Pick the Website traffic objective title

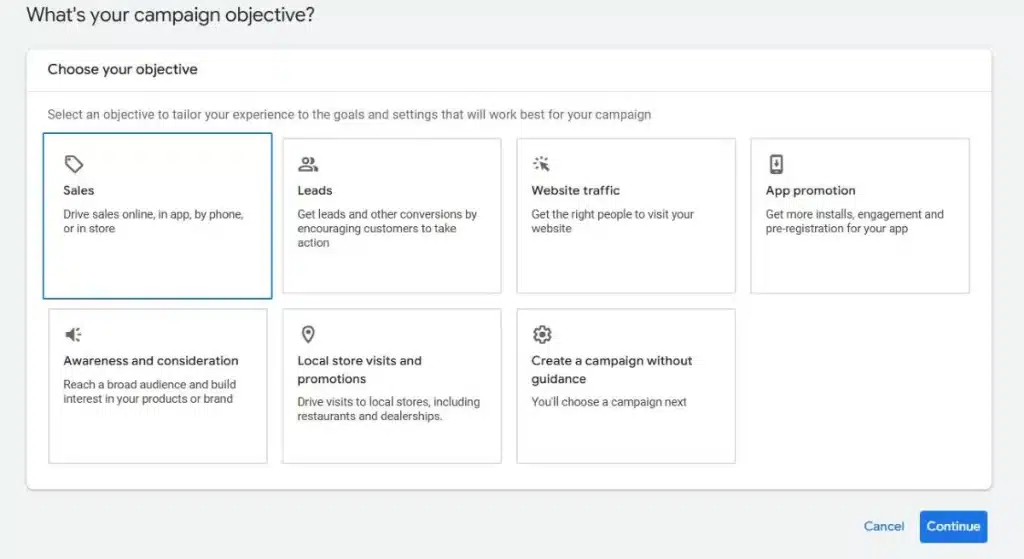point(575,190)
